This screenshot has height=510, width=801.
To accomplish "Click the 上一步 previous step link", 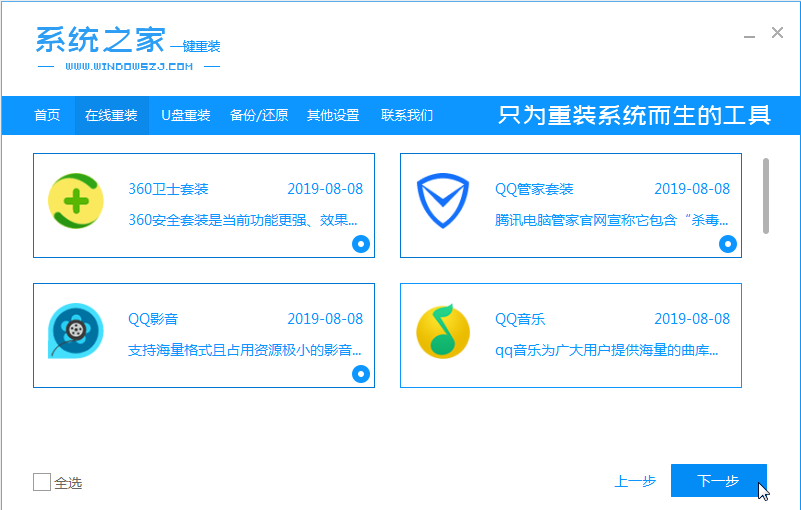I will coord(635,482).
